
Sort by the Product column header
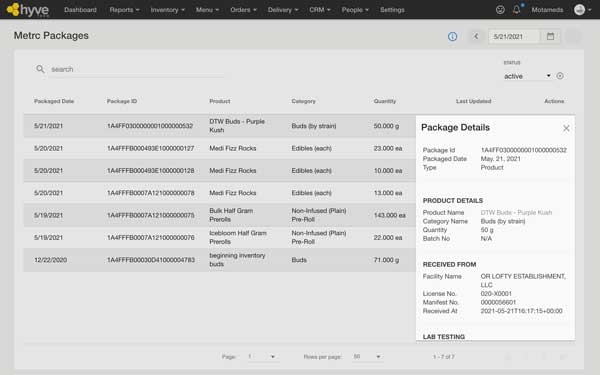(220, 101)
